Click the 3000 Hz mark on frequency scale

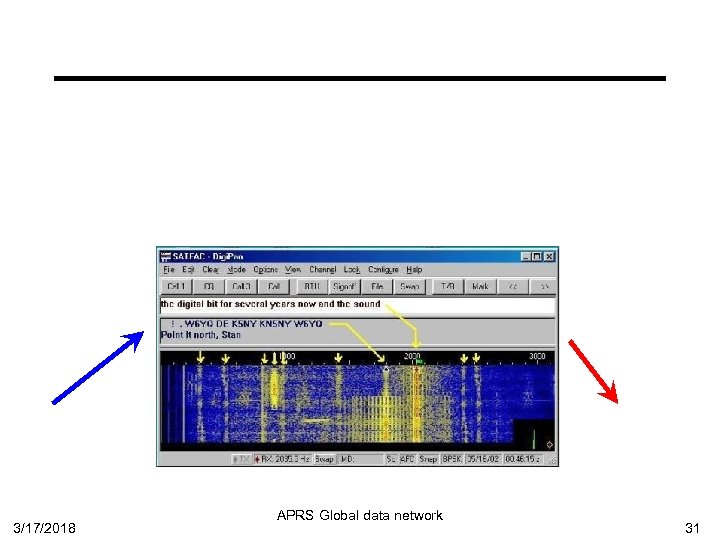coord(537,356)
